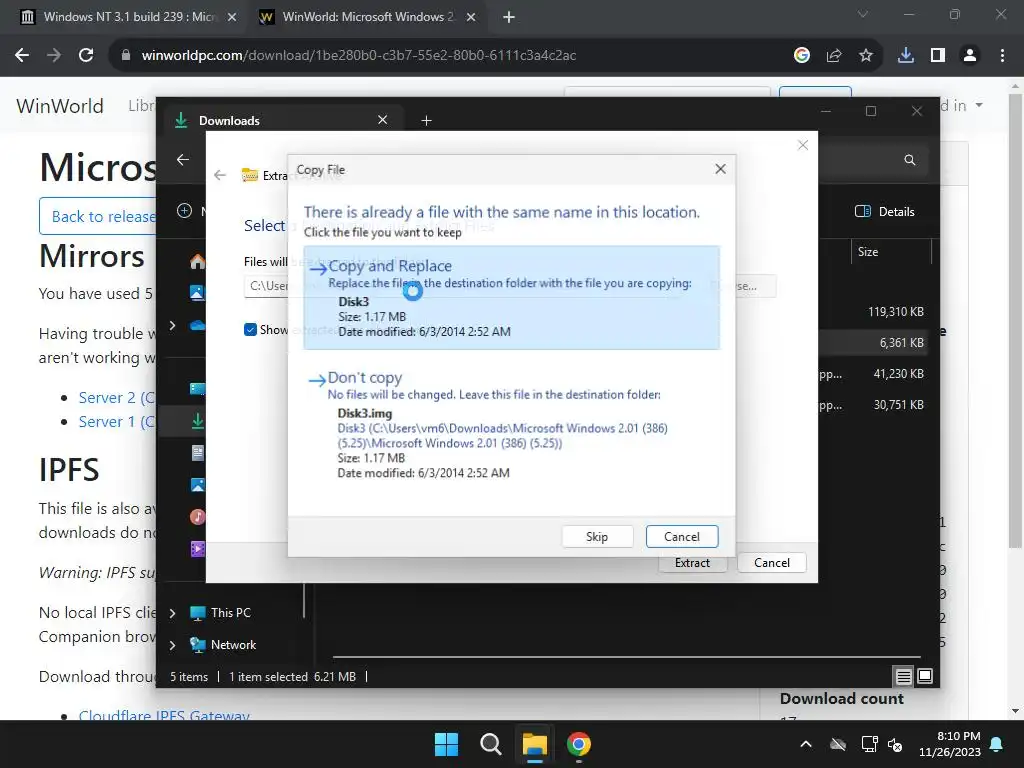Choose Don't copy option
This screenshot has height=768, width=1024.
coord(511,425)
